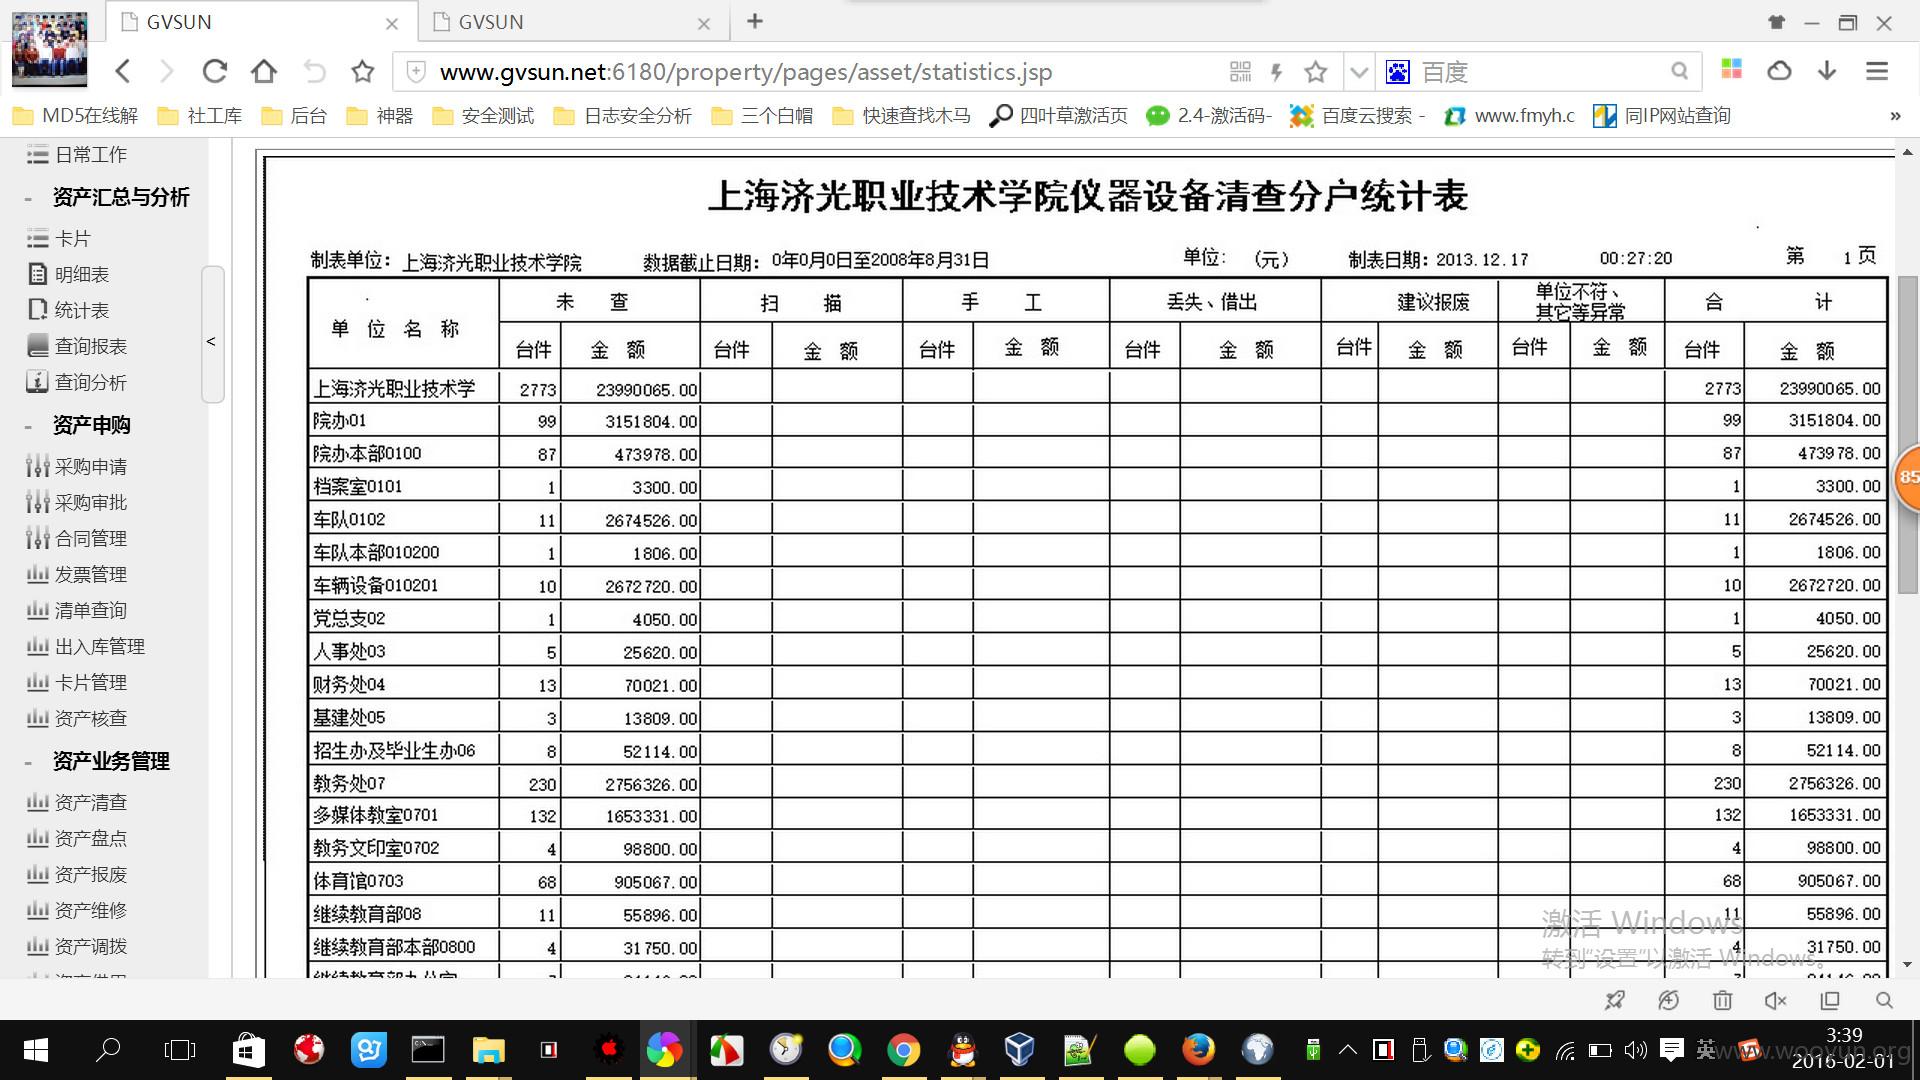Open 查询分析 sidebar item
Viewport: 1920px width, 1080px height.
[77, 383]
